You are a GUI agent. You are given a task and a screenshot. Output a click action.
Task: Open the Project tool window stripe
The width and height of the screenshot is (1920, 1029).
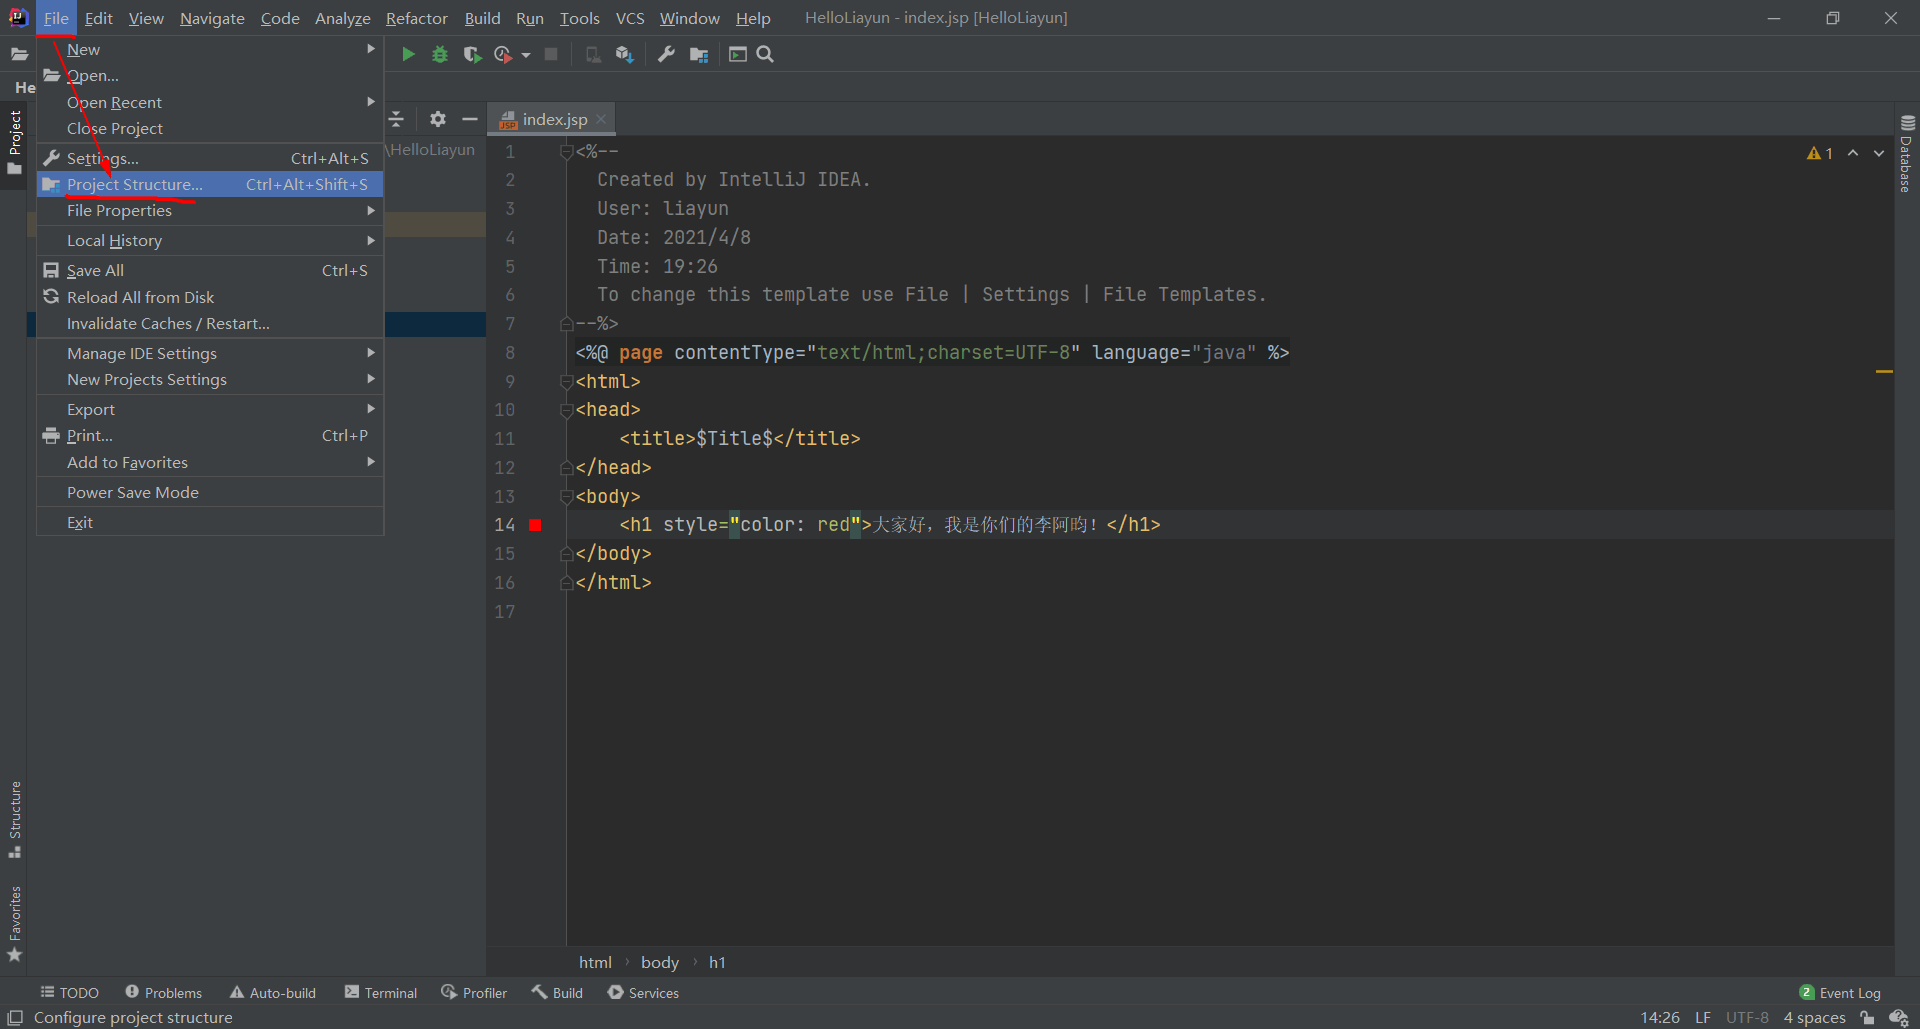pyautogui.click(x=14, y=142)
